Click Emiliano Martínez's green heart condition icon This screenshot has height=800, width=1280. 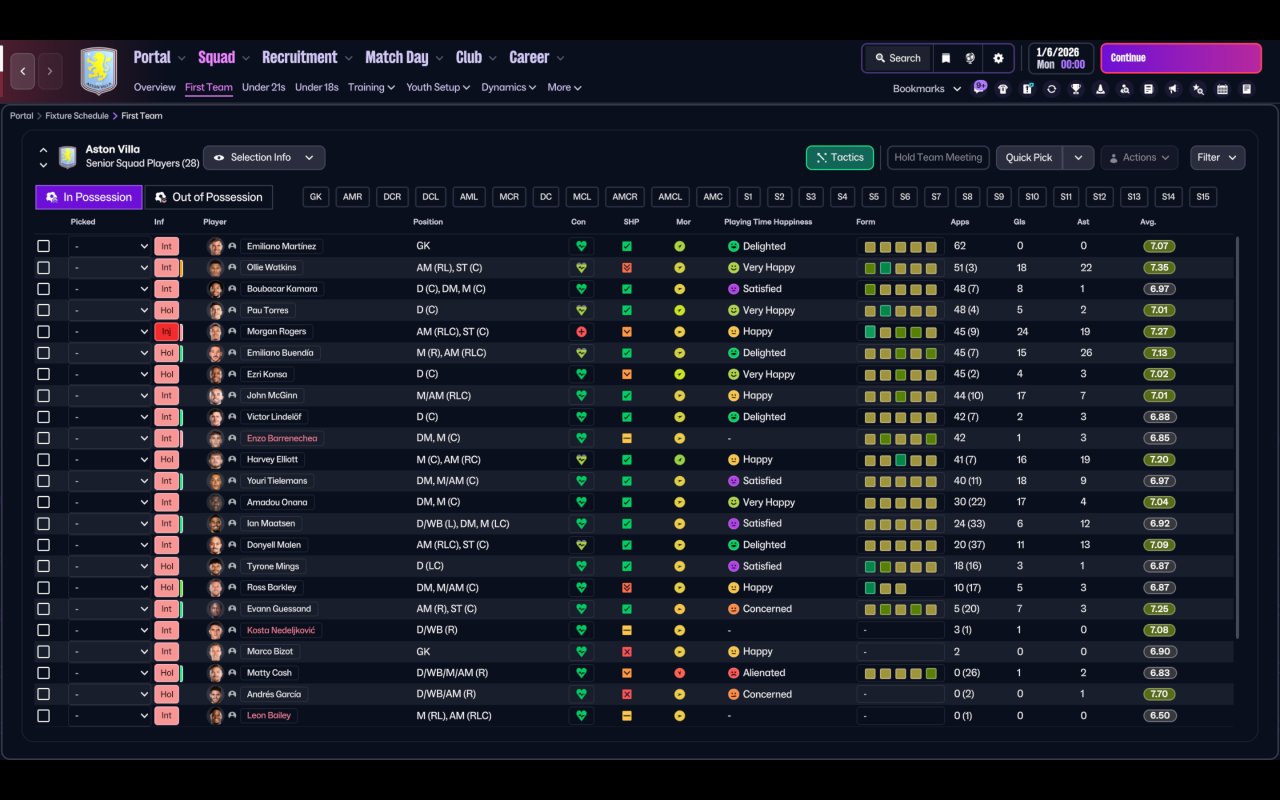click(x=581, y=246)
